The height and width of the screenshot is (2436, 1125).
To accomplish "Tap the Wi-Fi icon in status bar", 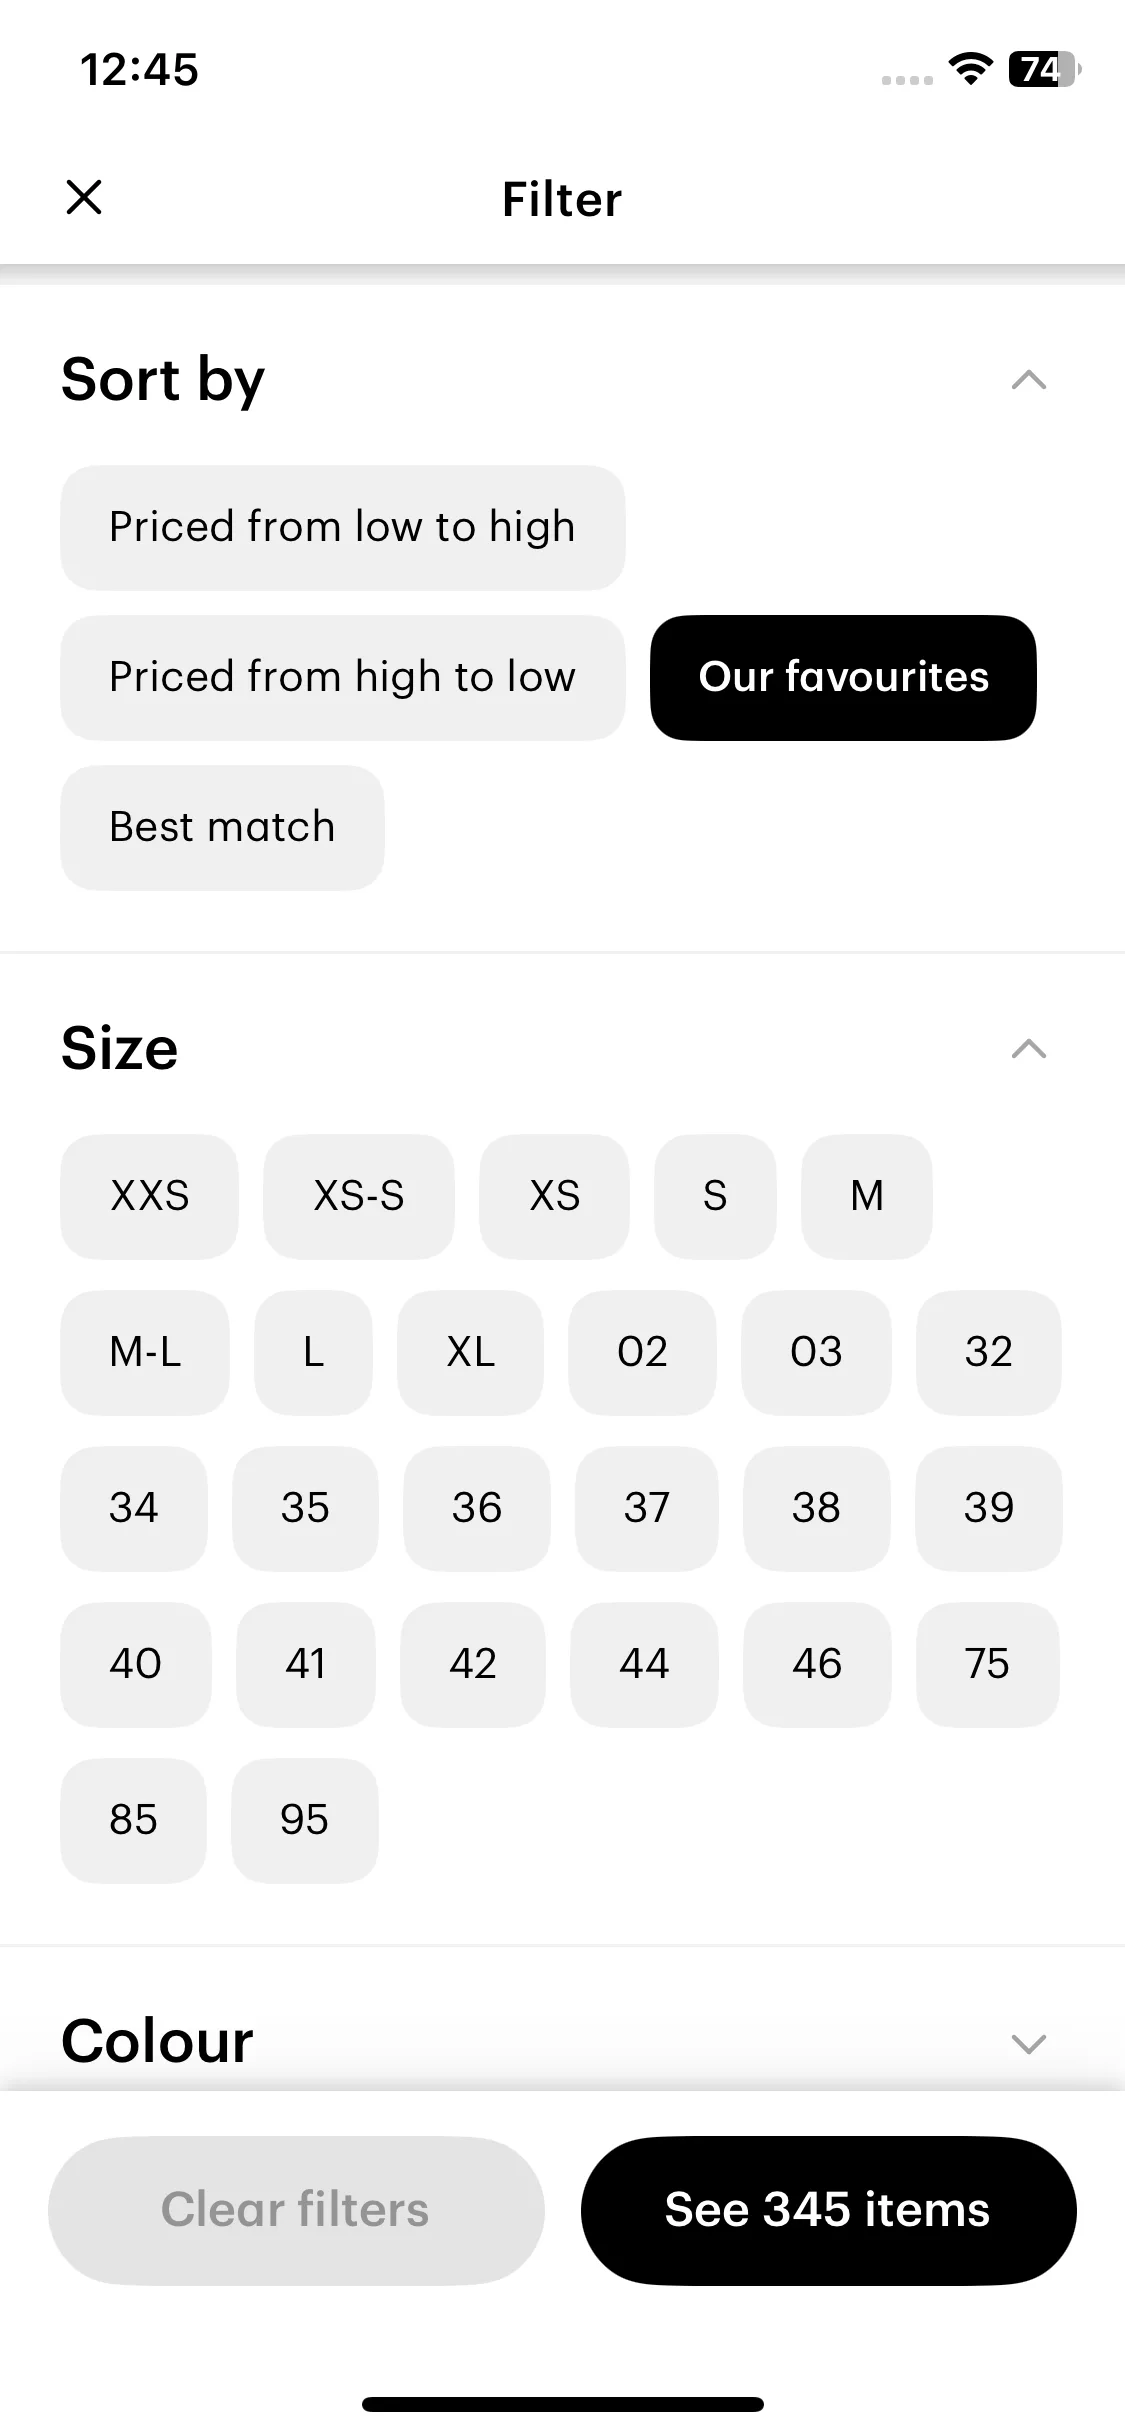I will pyautogui.click(x=970, y=69).
